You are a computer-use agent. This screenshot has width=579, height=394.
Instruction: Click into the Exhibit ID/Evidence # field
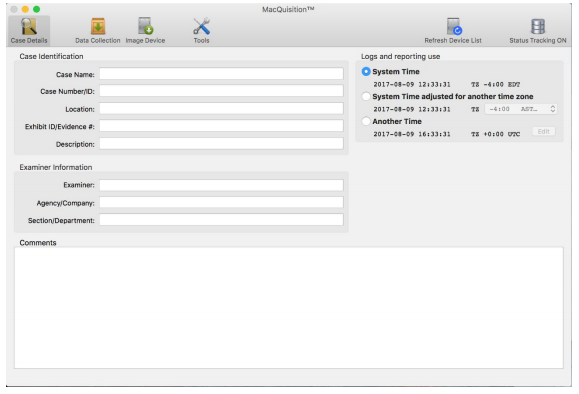click(221, 126)
